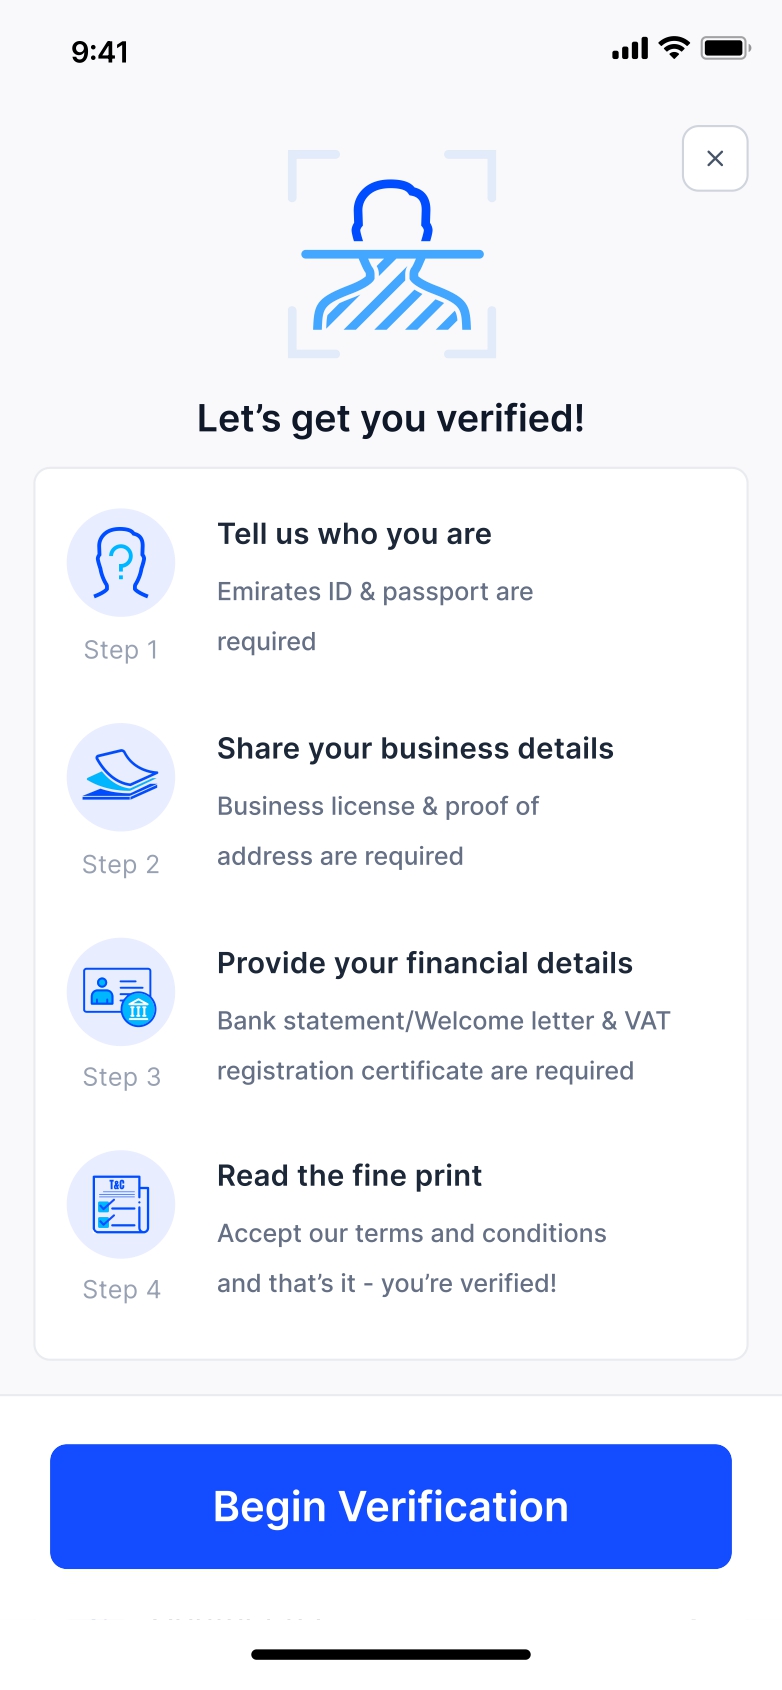This screenshot has height=1690, width=782.
Task: Select the "Read the fine print" heading
Action: (349, 1176)
